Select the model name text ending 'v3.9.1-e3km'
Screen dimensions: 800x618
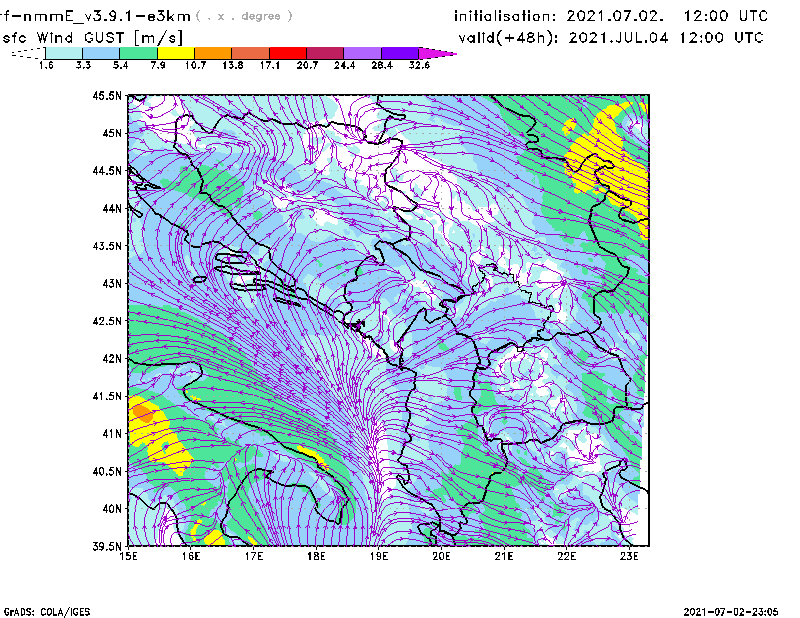pyautogui.click(x=95, y=16)
